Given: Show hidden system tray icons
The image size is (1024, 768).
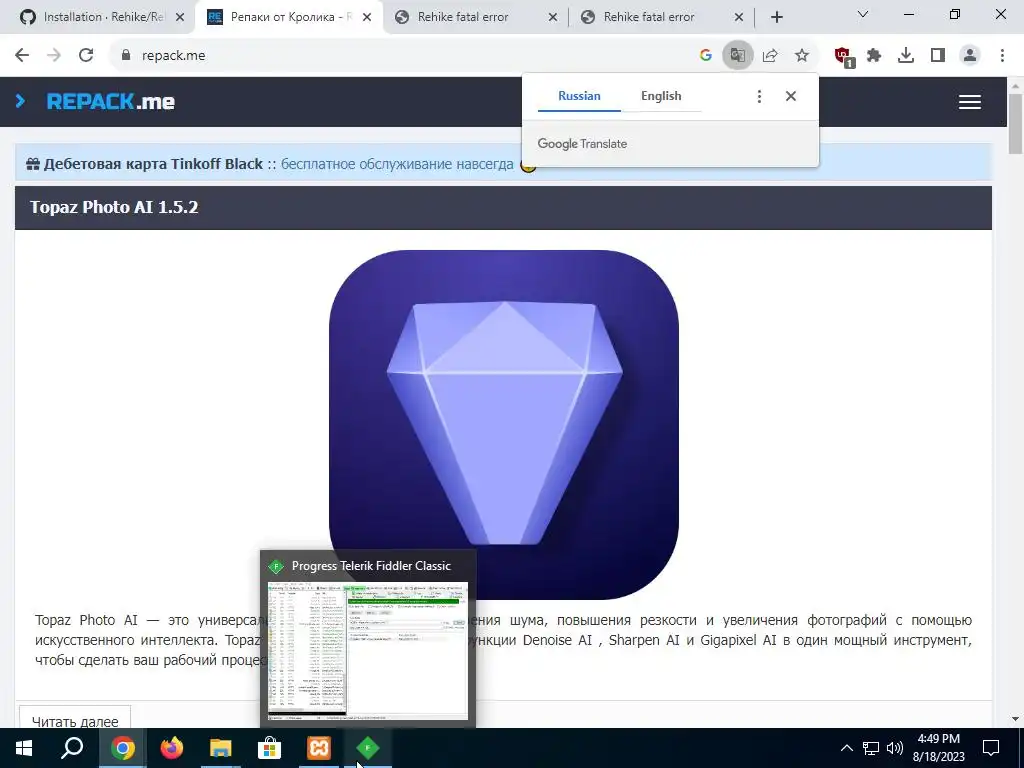Looking at the screenshot, I should tap(846, 748).
